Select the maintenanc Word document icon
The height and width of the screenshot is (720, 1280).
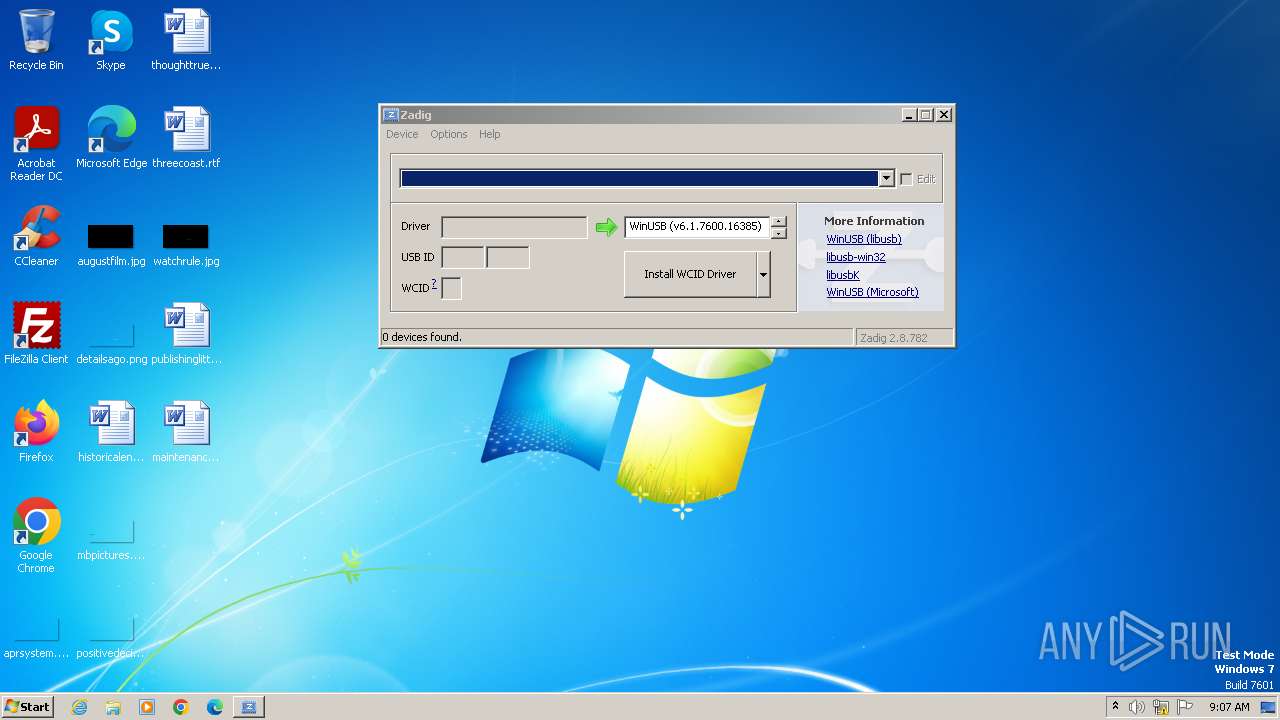186,432
